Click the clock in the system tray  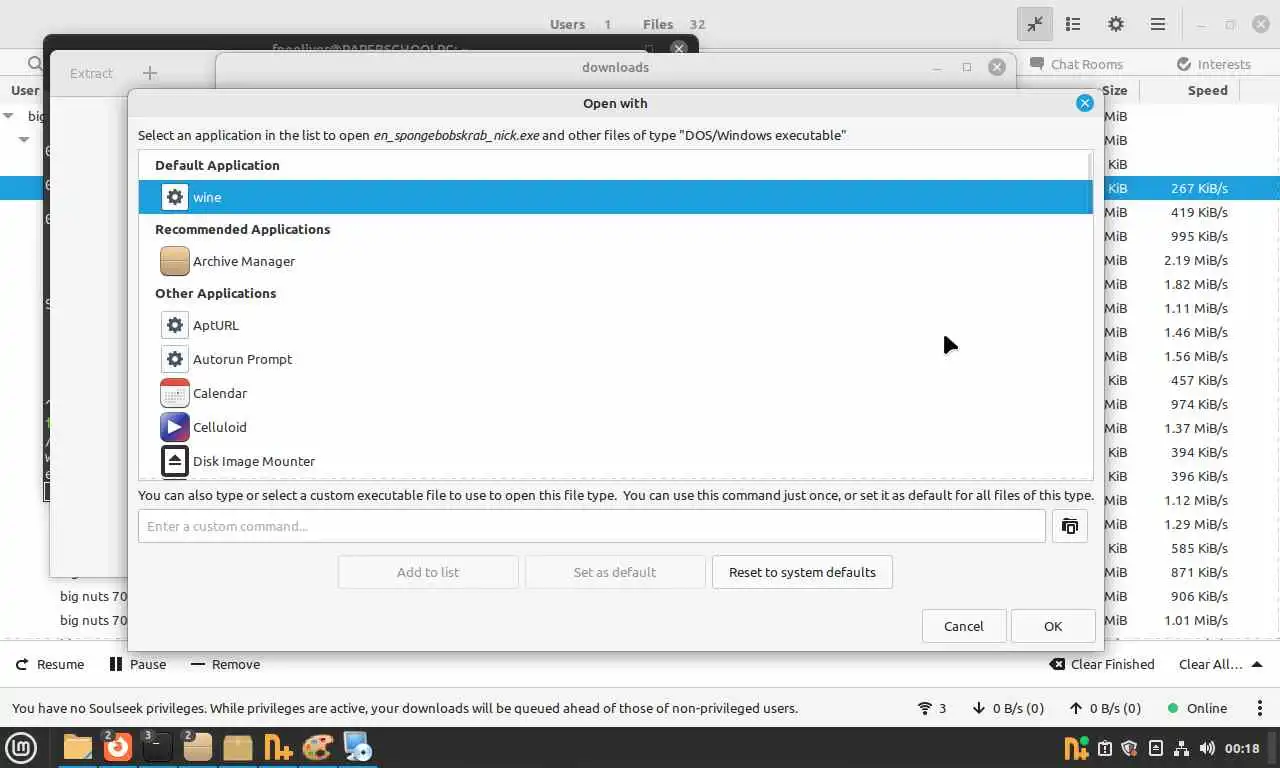tap(1242, 748)
